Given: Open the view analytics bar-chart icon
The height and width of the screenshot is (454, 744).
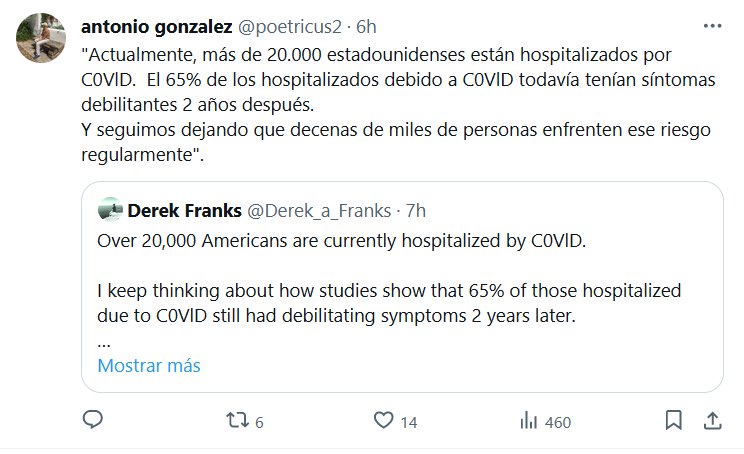Looking at the screenshot, I should tap(528, 420).
